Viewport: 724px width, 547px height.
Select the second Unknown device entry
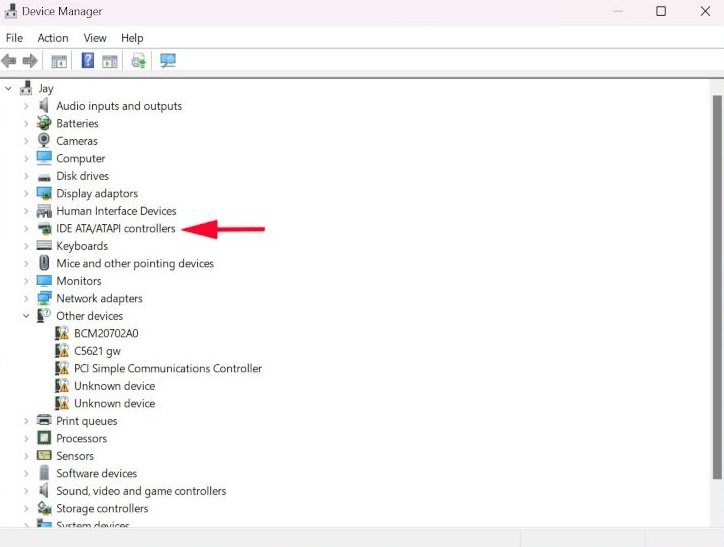pyautogui.click(x=115, y=403)
